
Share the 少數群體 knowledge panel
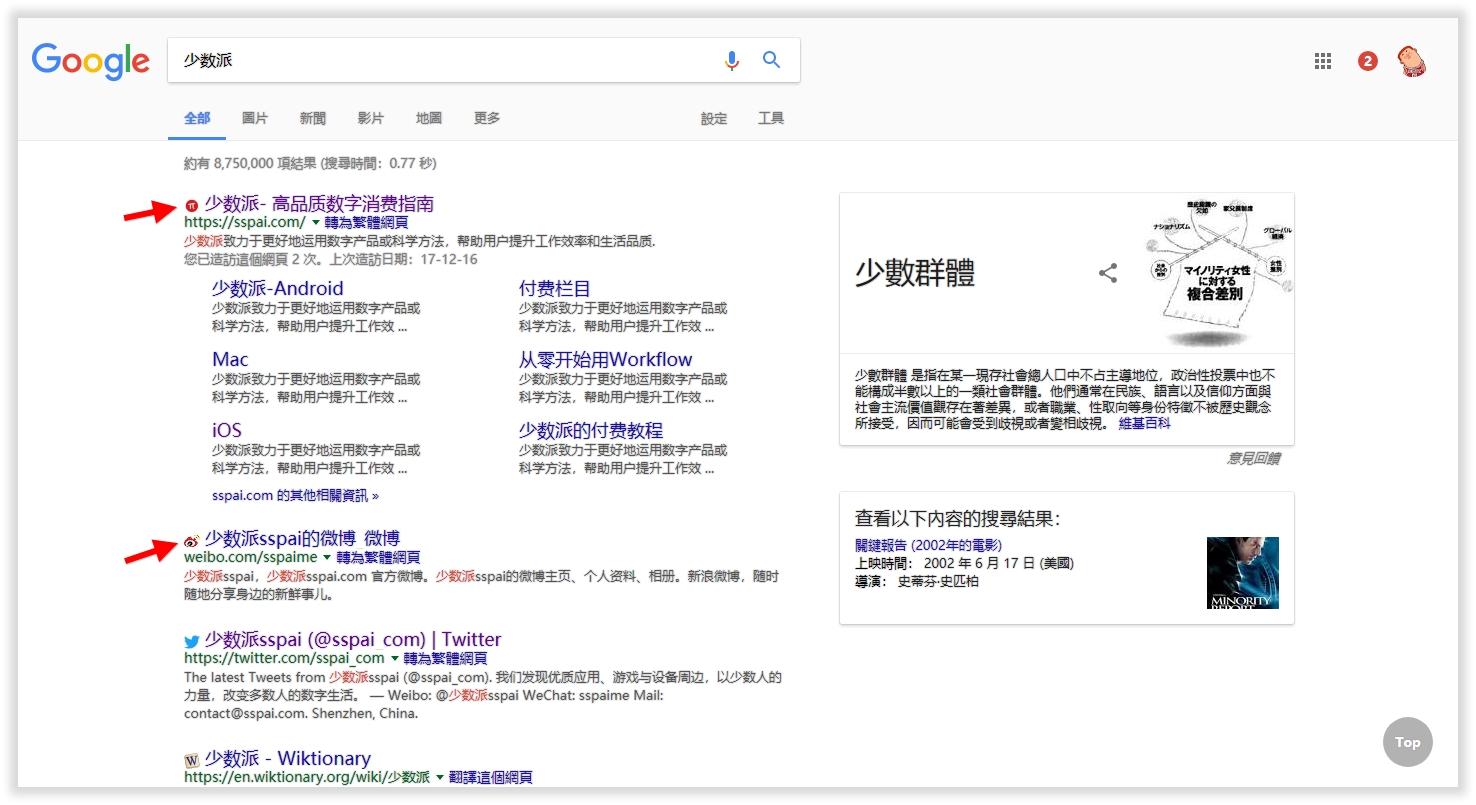[x=1108, y=273]
